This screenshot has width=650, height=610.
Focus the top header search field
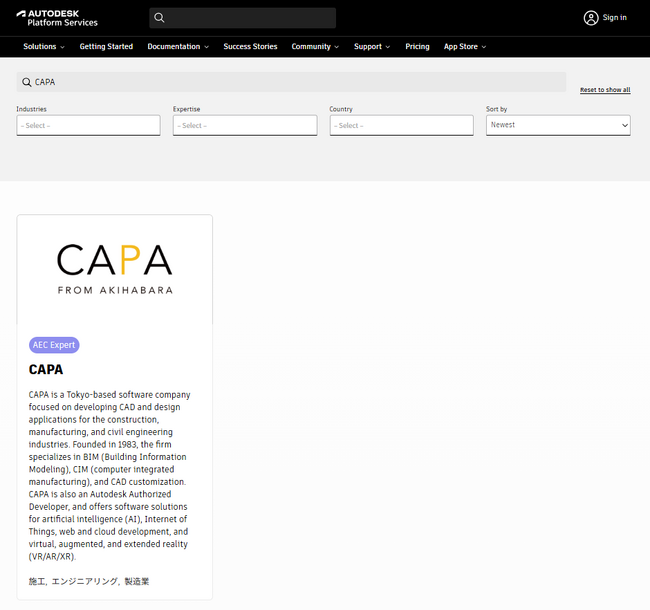click(x=243, y=18)
